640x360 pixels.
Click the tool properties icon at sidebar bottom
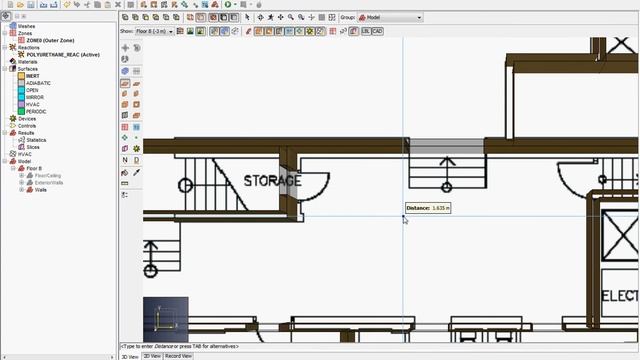[125, 195]
